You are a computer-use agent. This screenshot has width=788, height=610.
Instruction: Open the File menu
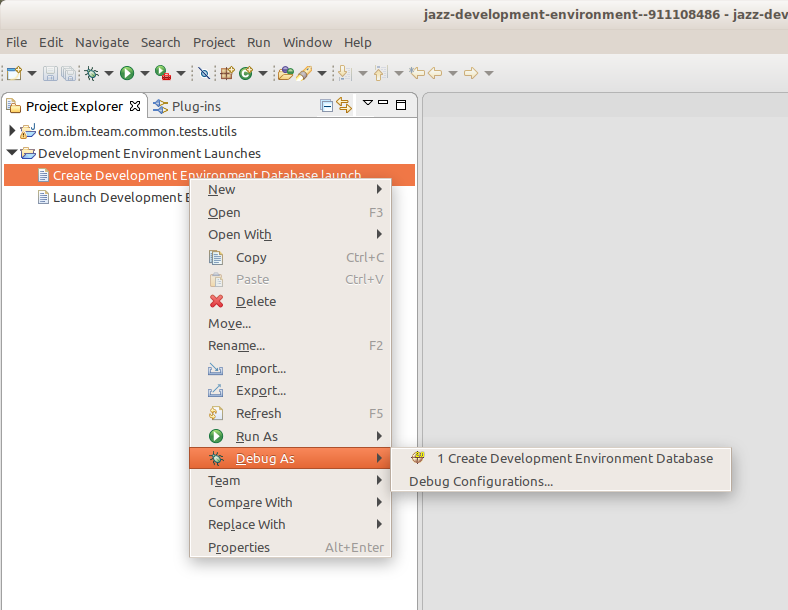click(17, 43)
